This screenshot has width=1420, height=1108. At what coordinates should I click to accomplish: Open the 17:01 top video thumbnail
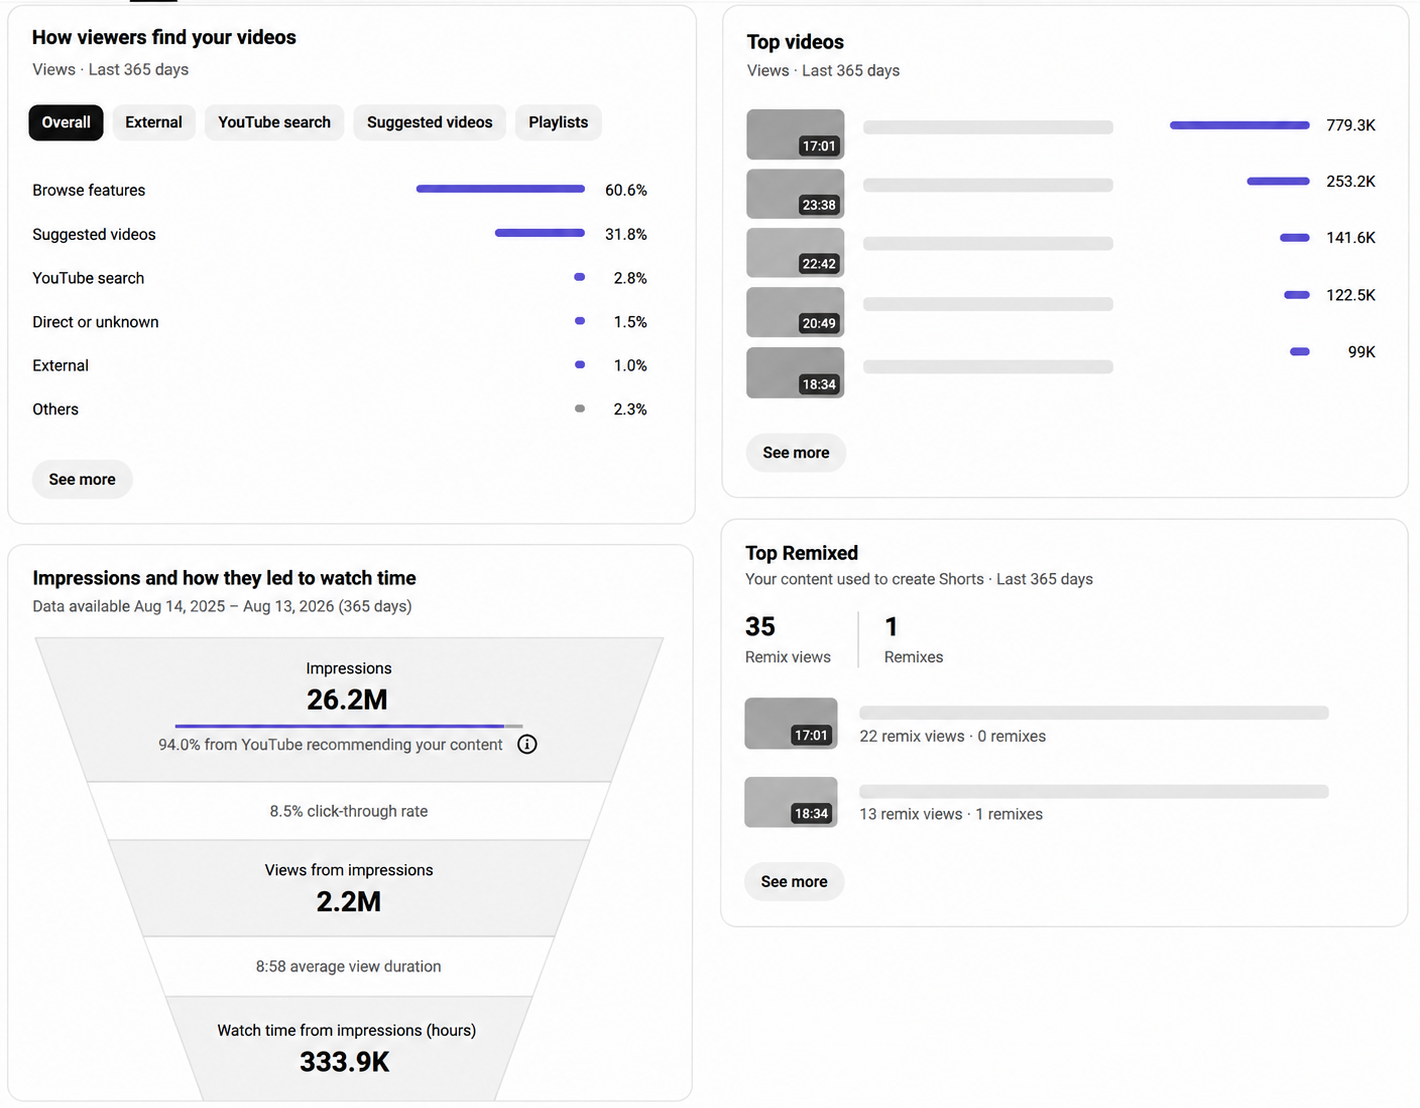point(795,134)
